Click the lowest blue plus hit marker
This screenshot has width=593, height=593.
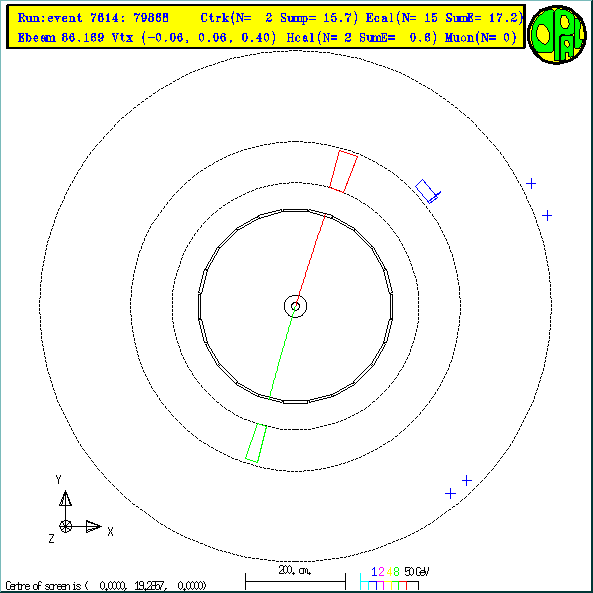(x=450, y=494)
